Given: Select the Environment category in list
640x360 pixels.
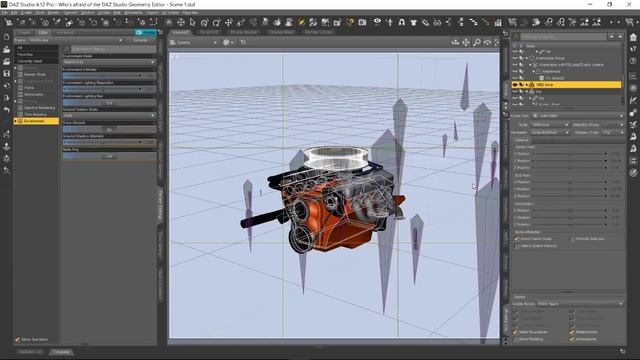Looking at the screenshot, I should (x=36, y=121).
